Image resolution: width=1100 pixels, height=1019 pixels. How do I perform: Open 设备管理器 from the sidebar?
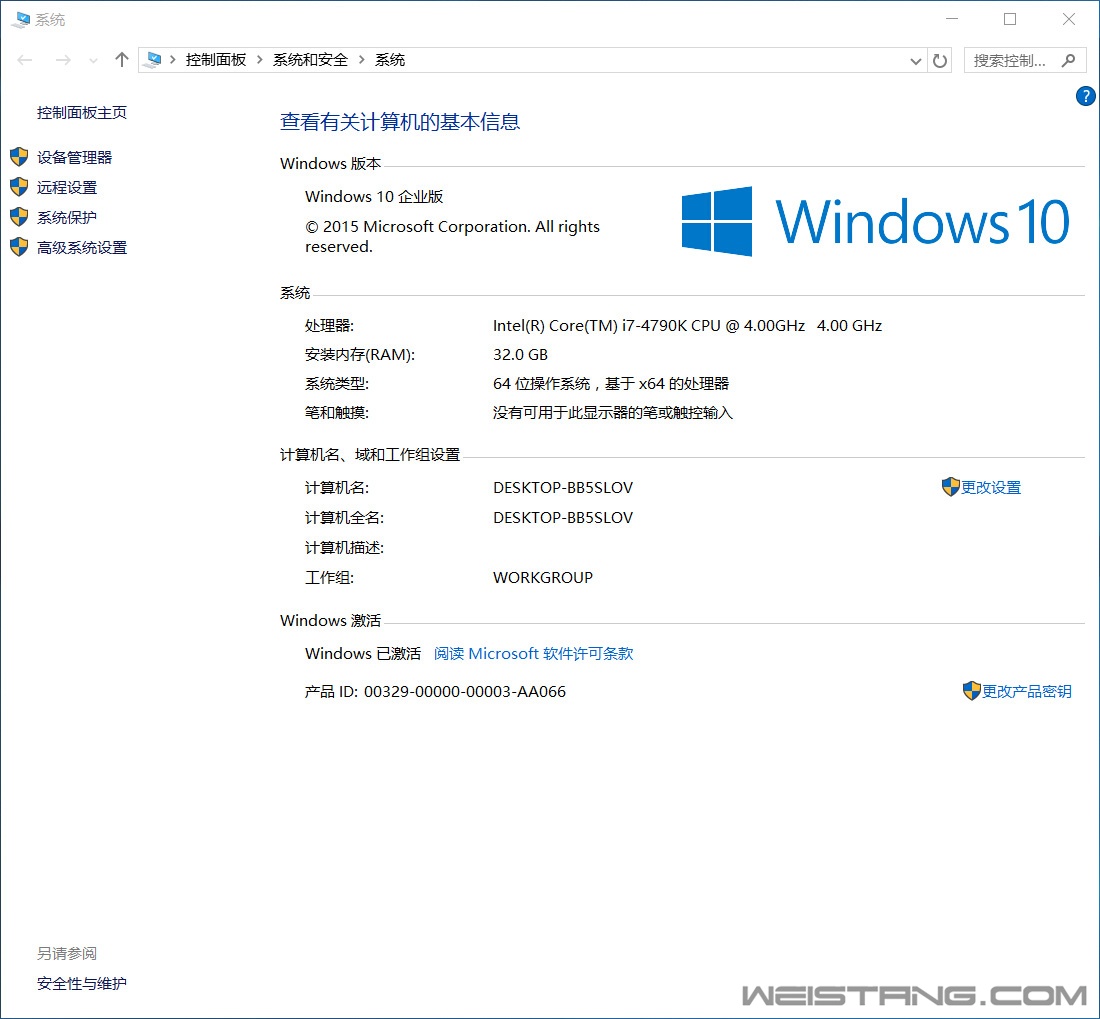point(74,157)
